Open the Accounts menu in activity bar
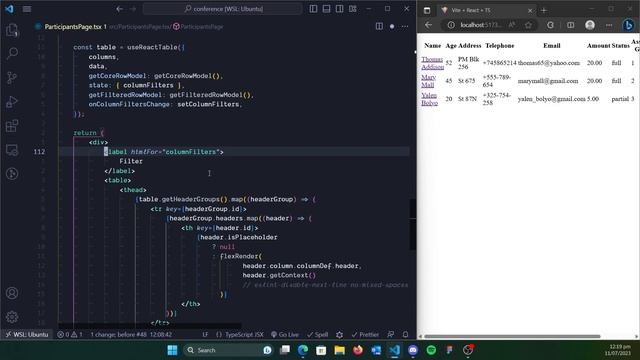The image size is (640, 360). (x=12, y=293)
